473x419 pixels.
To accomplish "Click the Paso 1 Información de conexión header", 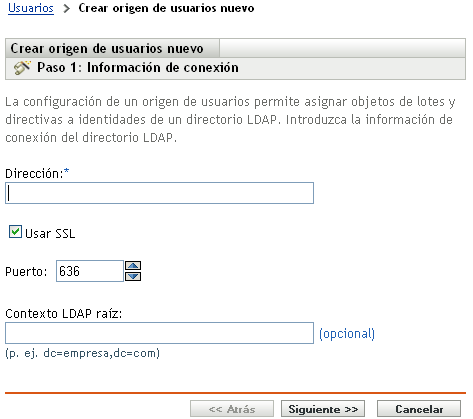I will pyautogui.click(x=138, y=68).
